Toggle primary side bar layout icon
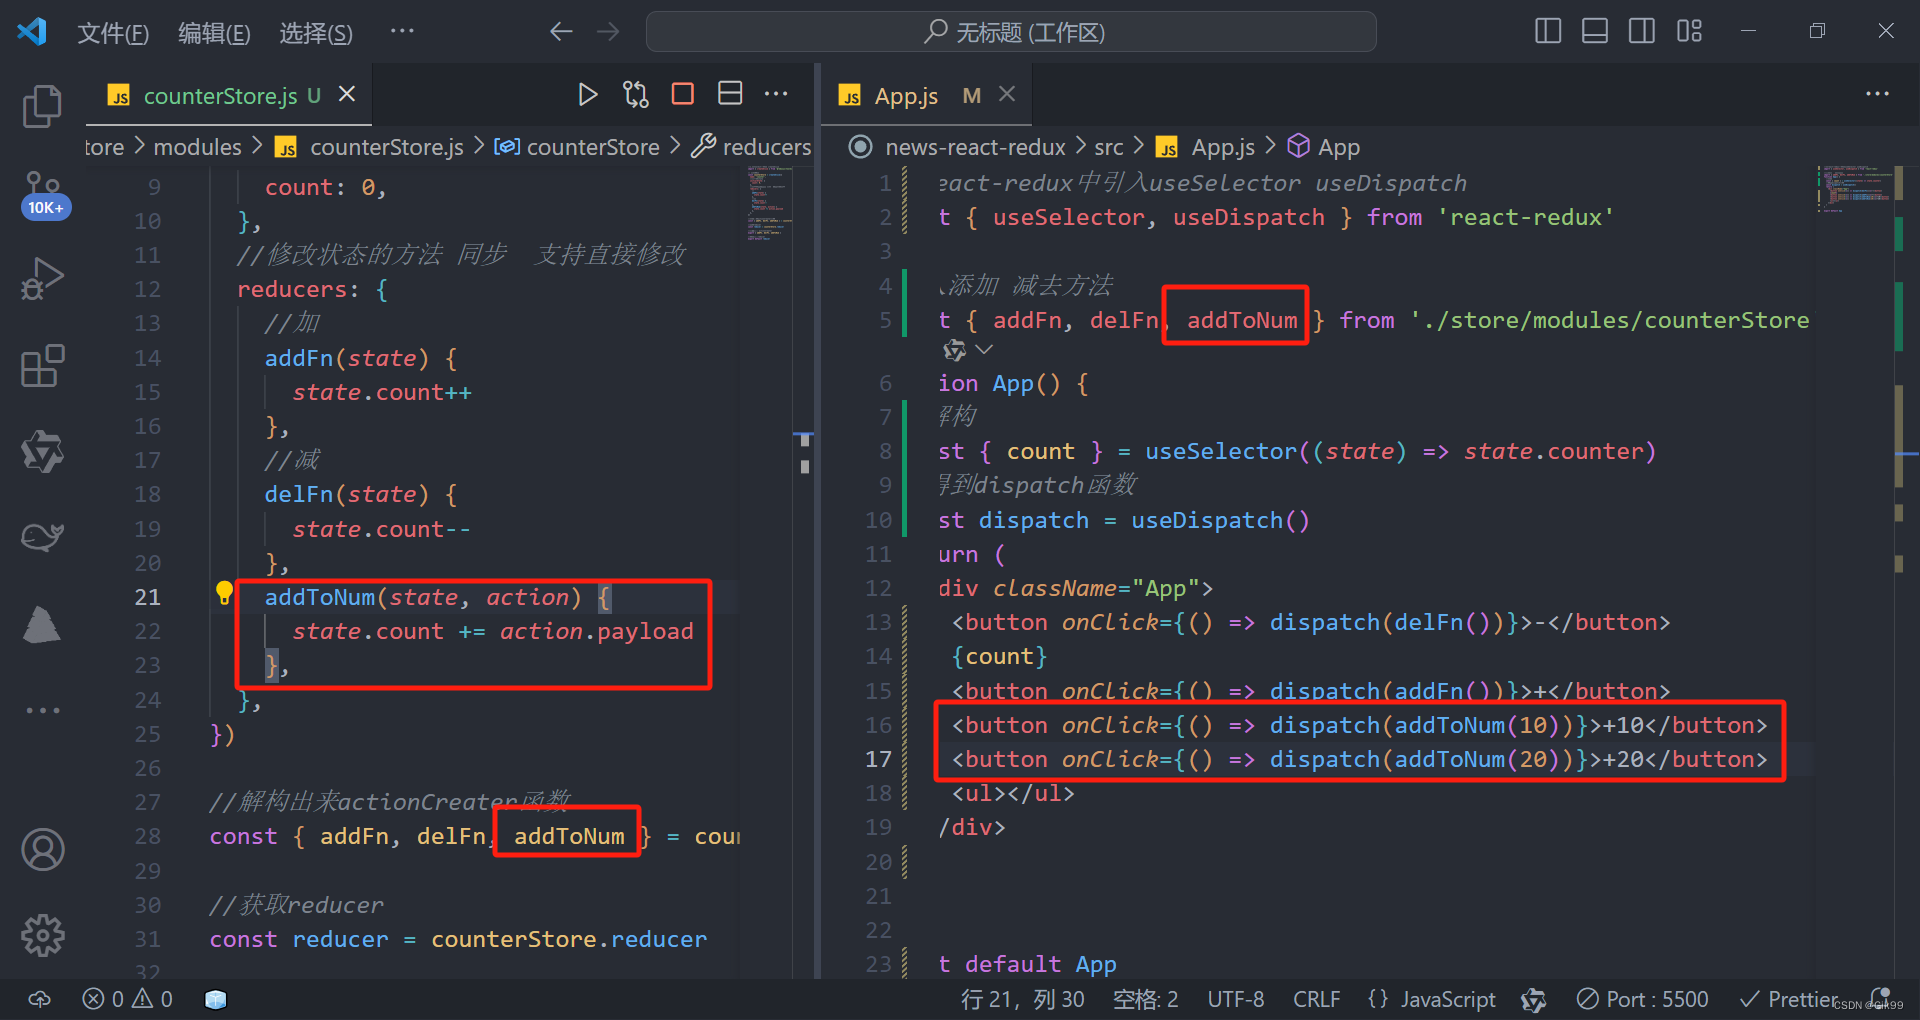1920x1020 pixels. pos(1547,31)
